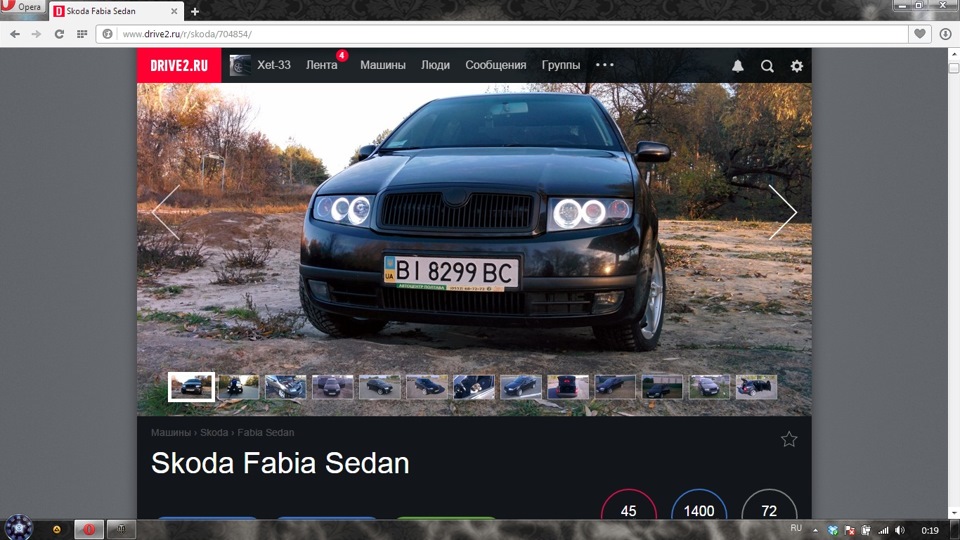Select the fifth gallery thumbnail
The image size is (960, 540).
(x=380, y=387)
